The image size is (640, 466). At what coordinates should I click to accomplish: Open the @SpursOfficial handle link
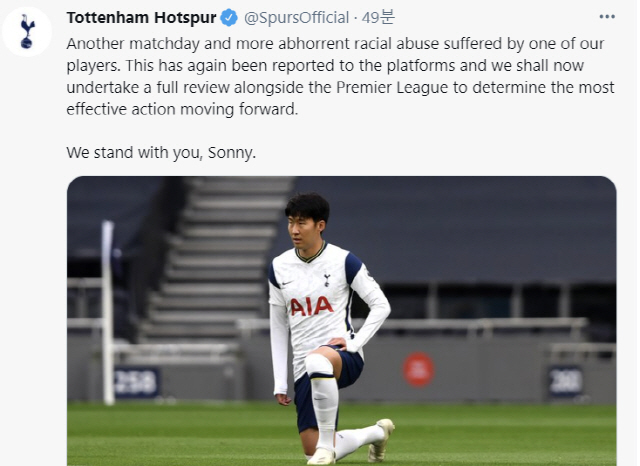296,18
